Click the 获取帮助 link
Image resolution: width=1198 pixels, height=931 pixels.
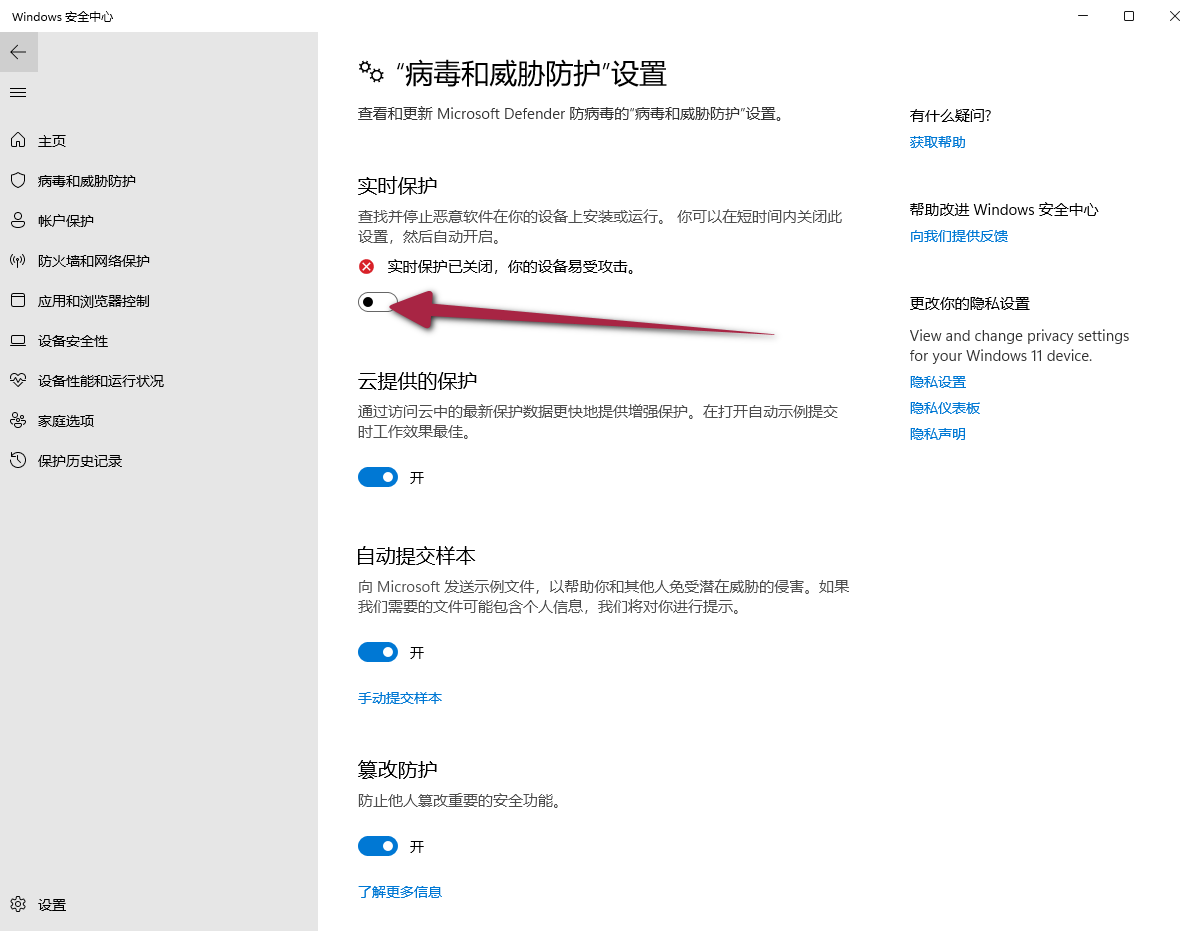pyautogui.click(x=937, y=142)
